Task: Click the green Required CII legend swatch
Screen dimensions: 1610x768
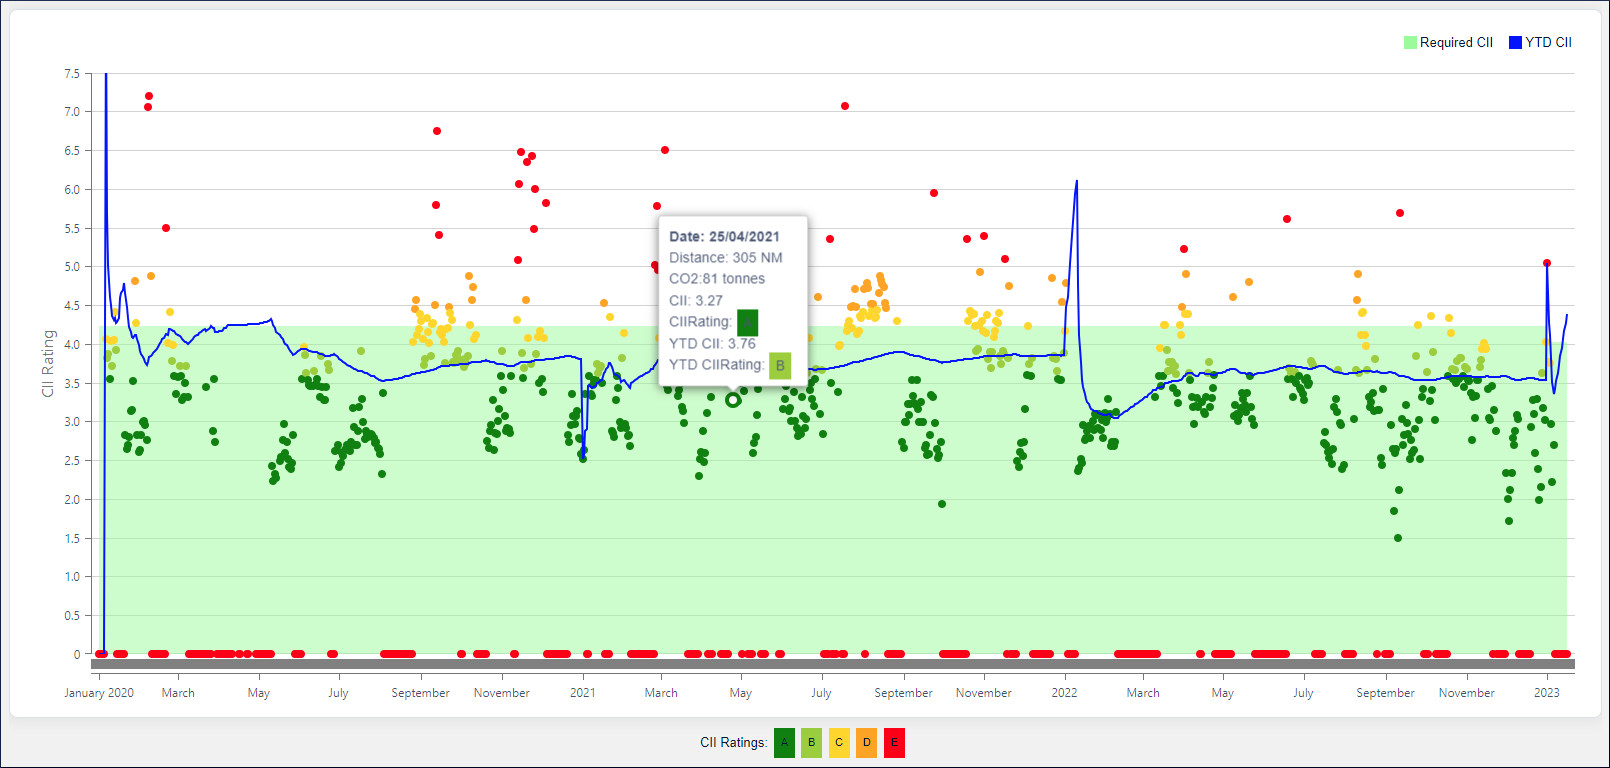Action: (1410, 42)
